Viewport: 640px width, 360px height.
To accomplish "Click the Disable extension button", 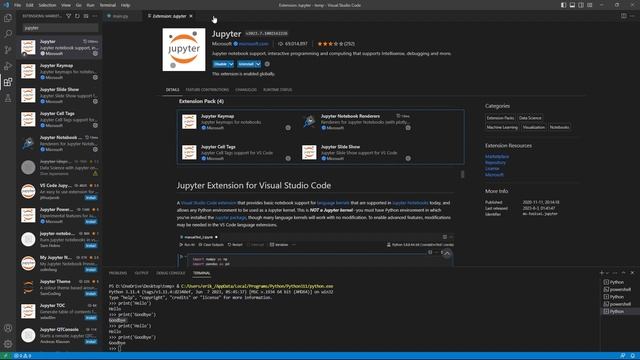I will [220, 64].
